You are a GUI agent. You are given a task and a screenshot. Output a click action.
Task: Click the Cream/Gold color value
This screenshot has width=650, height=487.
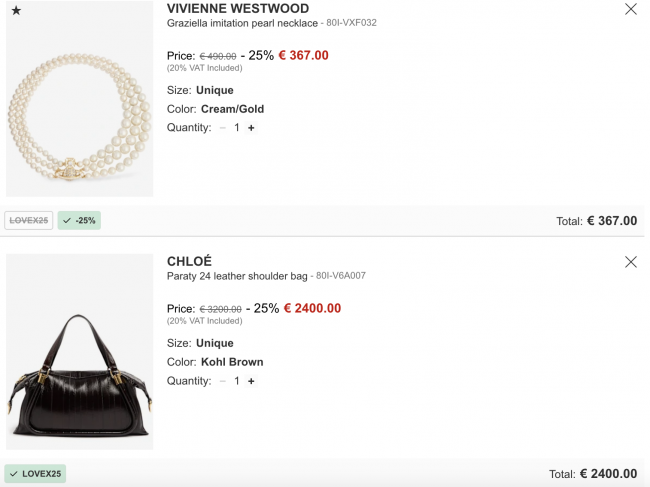(233, 109)
